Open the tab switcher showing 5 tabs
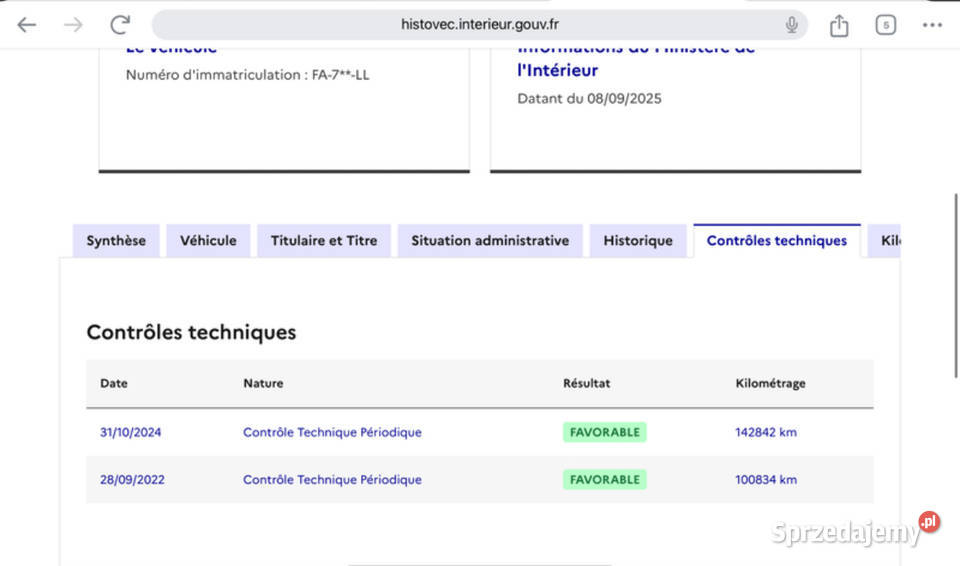Screen dimensions: 960x566 coord(885,25)
